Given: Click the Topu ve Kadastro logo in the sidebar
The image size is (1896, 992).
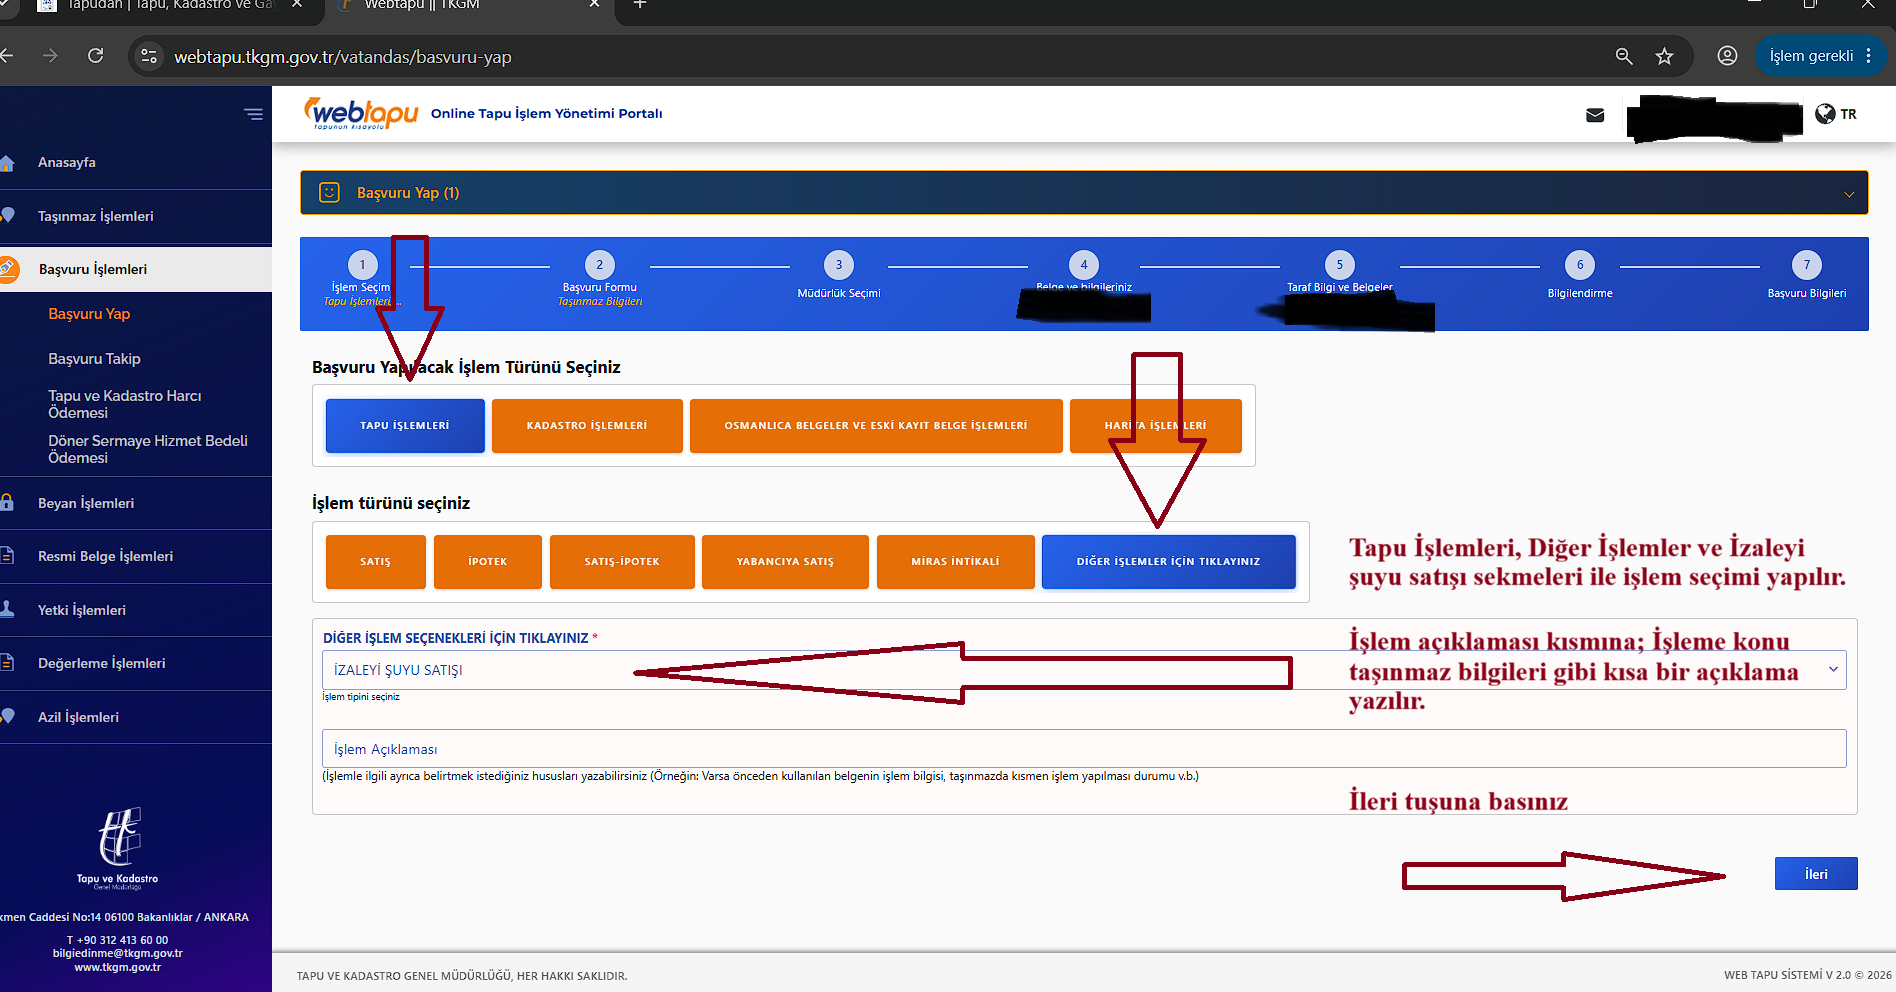Looking at the screenshot, I should pos(118,847).
